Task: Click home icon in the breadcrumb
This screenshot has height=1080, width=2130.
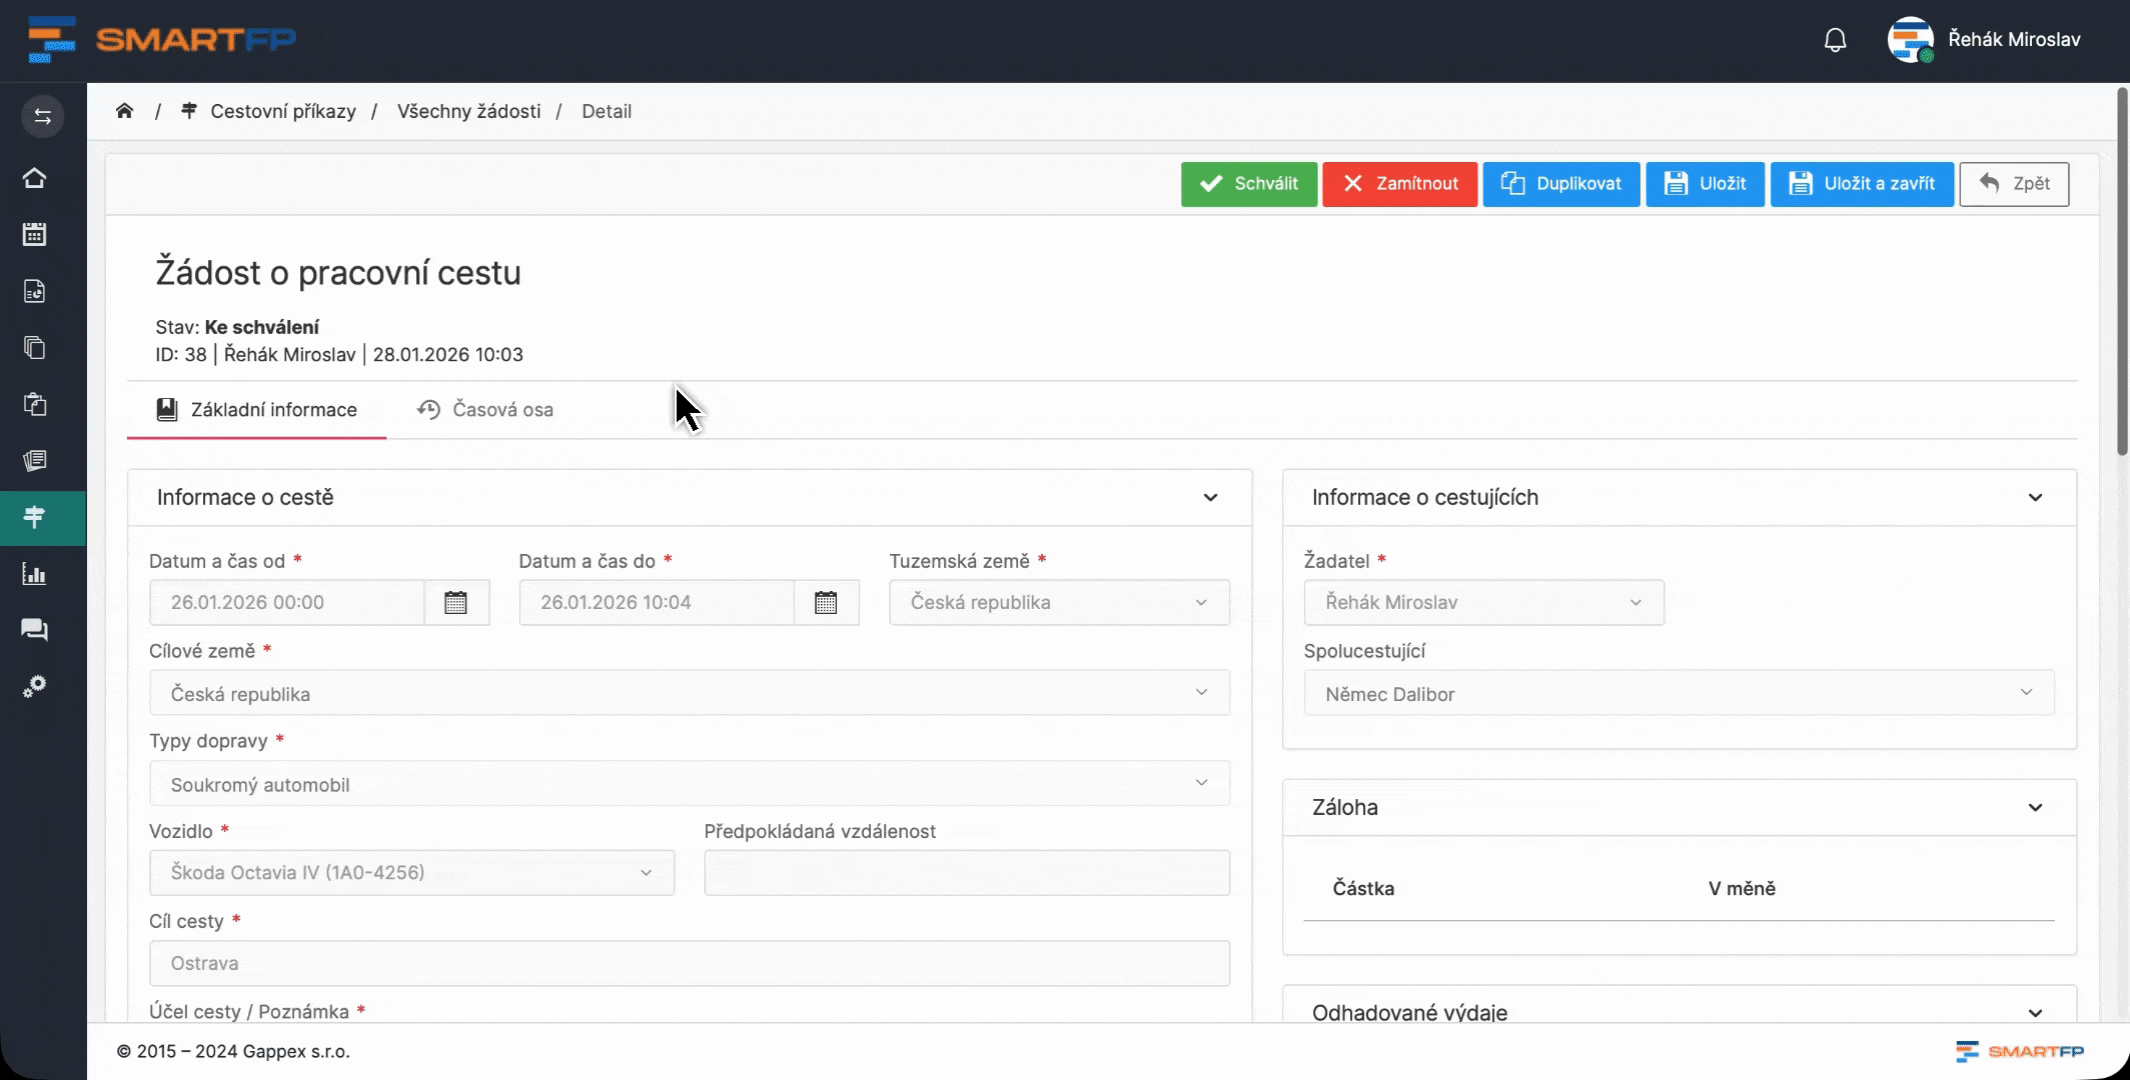Action: [124, 111]
